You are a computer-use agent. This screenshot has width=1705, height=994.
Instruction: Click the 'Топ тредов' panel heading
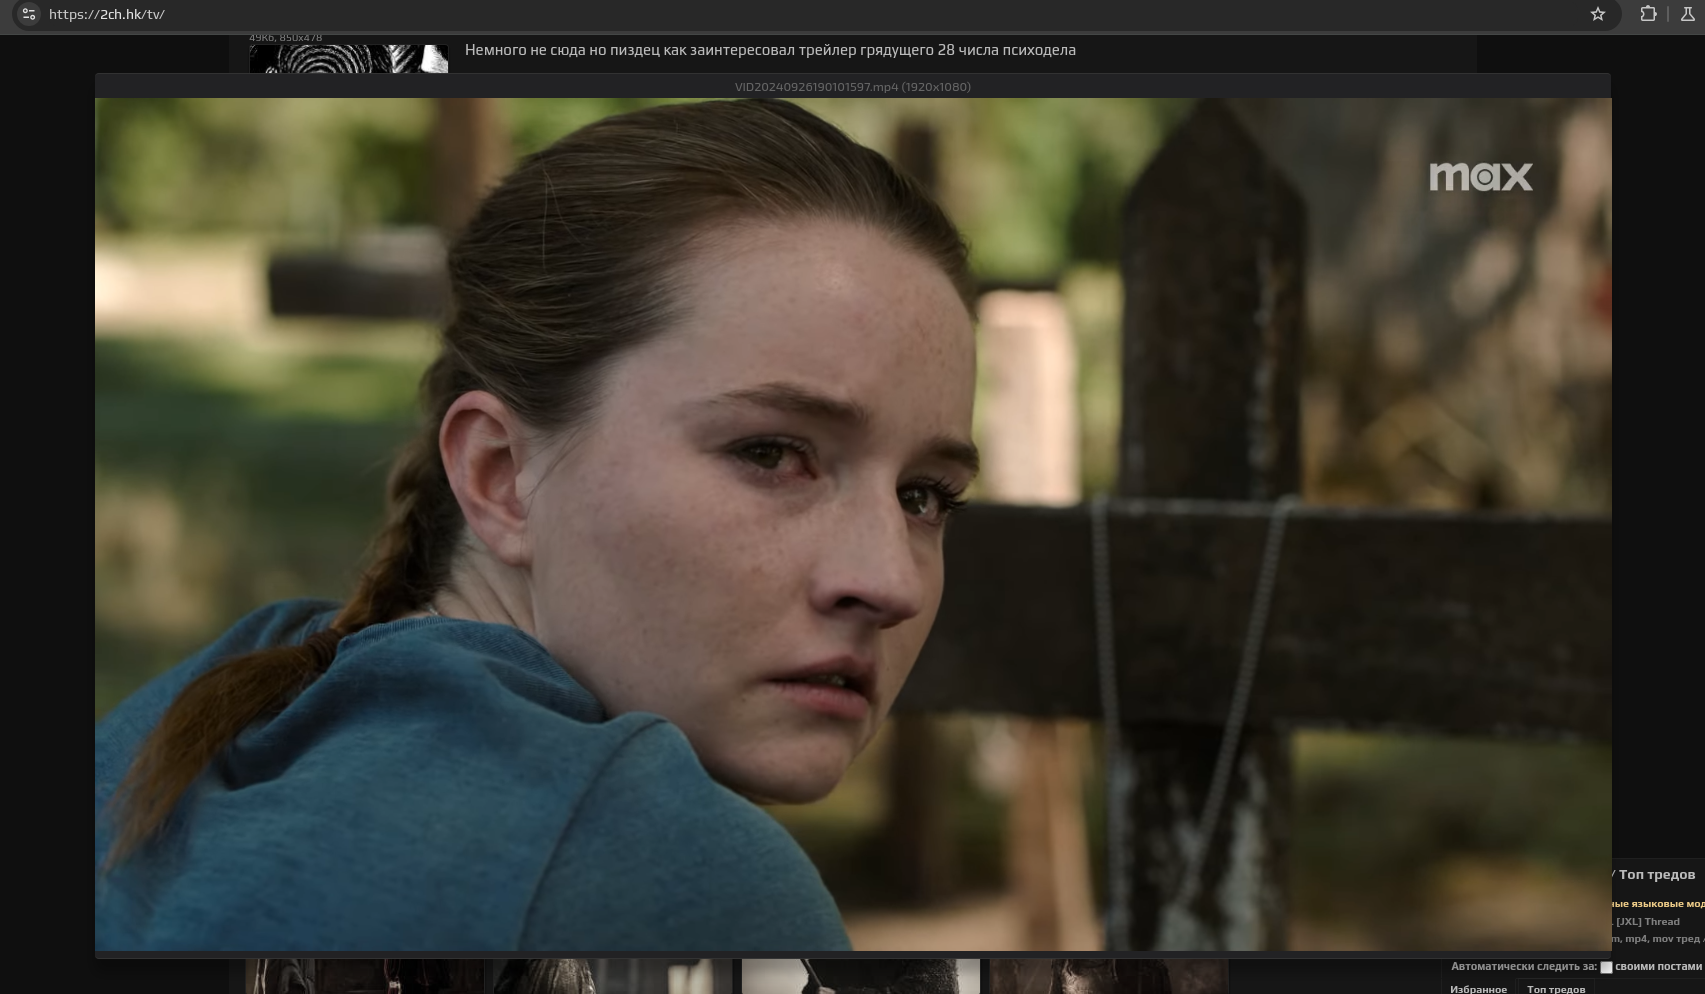[1657, 875]
